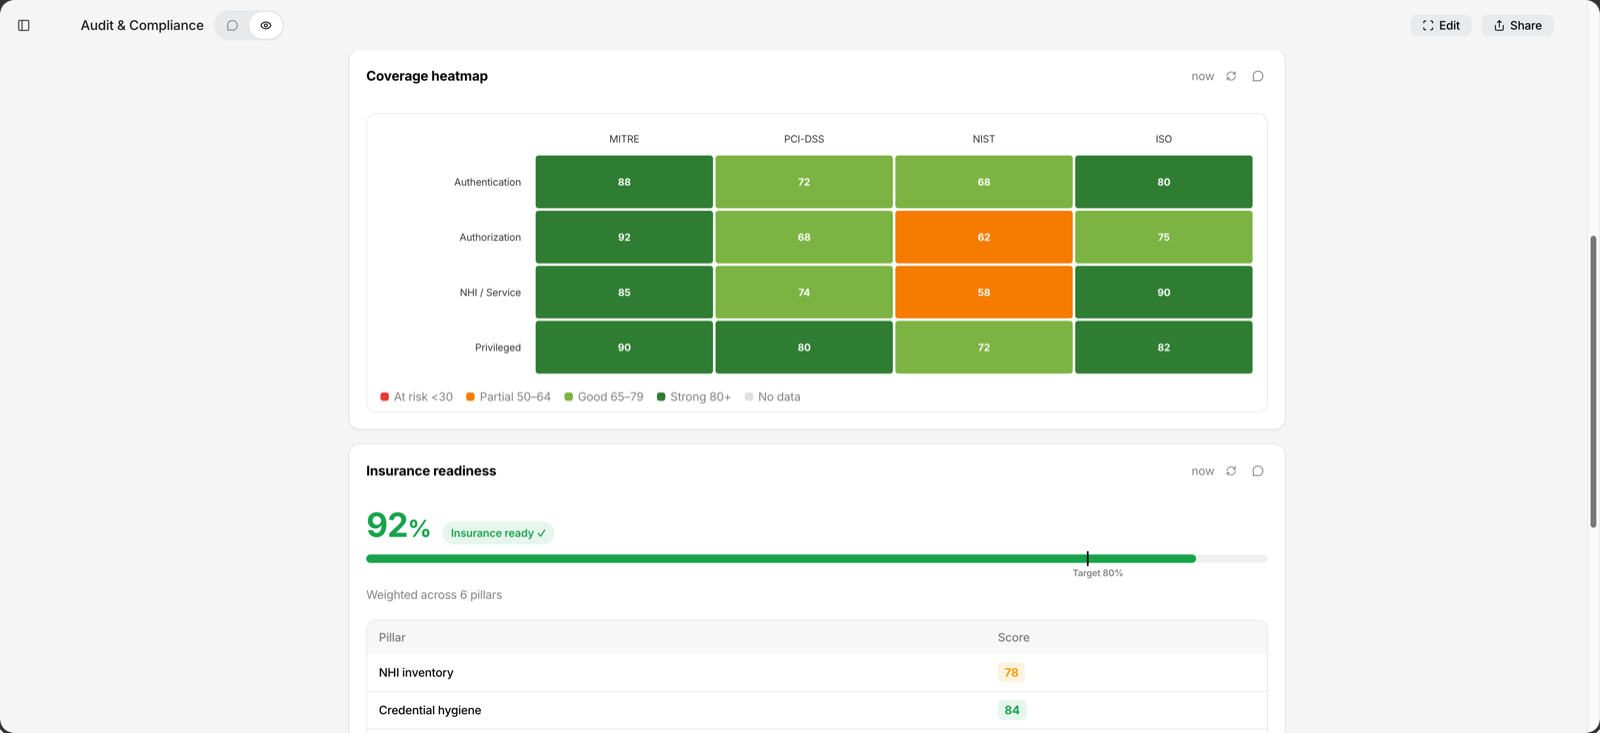Click the page vertical scrollbar thumb

1593,381
